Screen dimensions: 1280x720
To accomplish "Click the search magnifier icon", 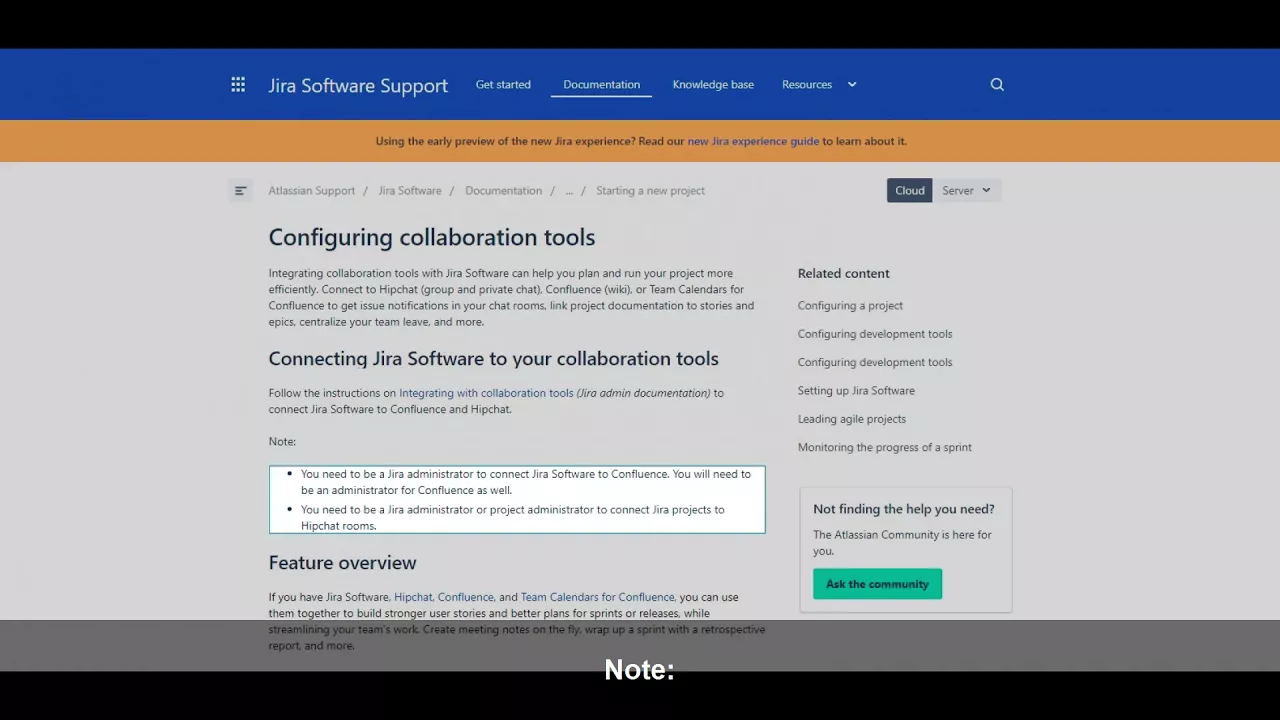I will [x=997, y=85].
